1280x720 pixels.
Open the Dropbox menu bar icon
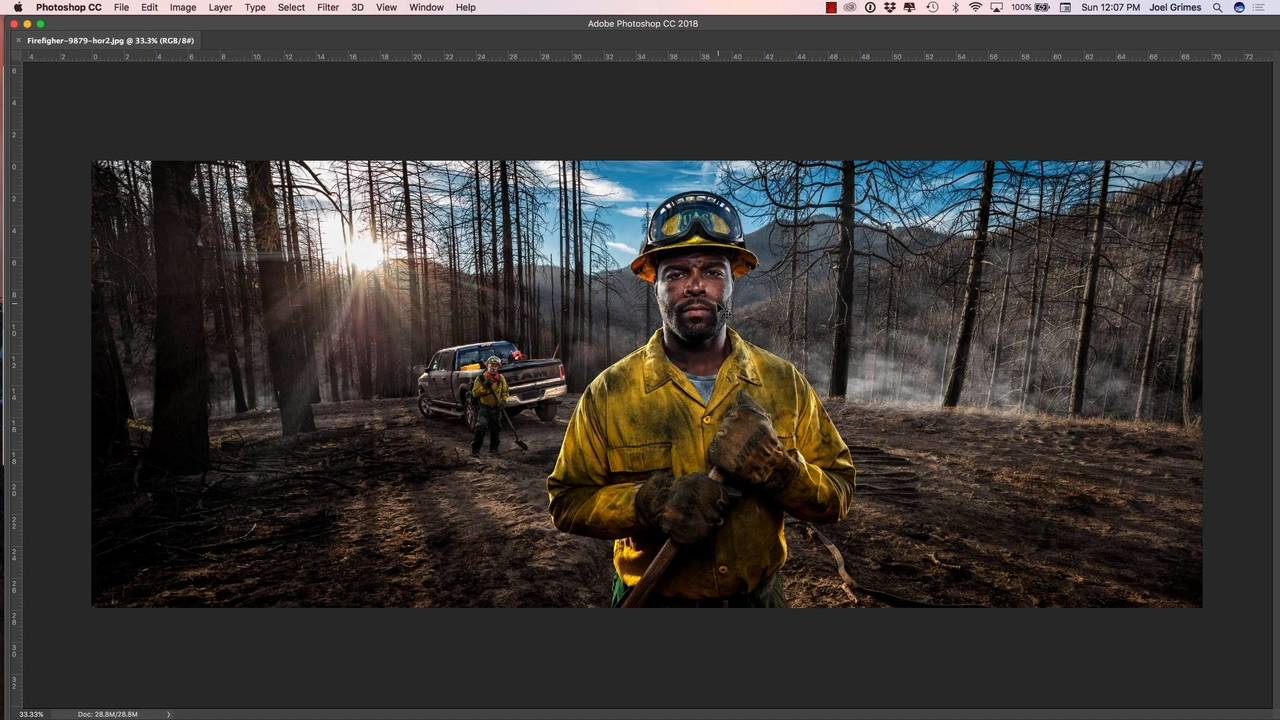890,7
